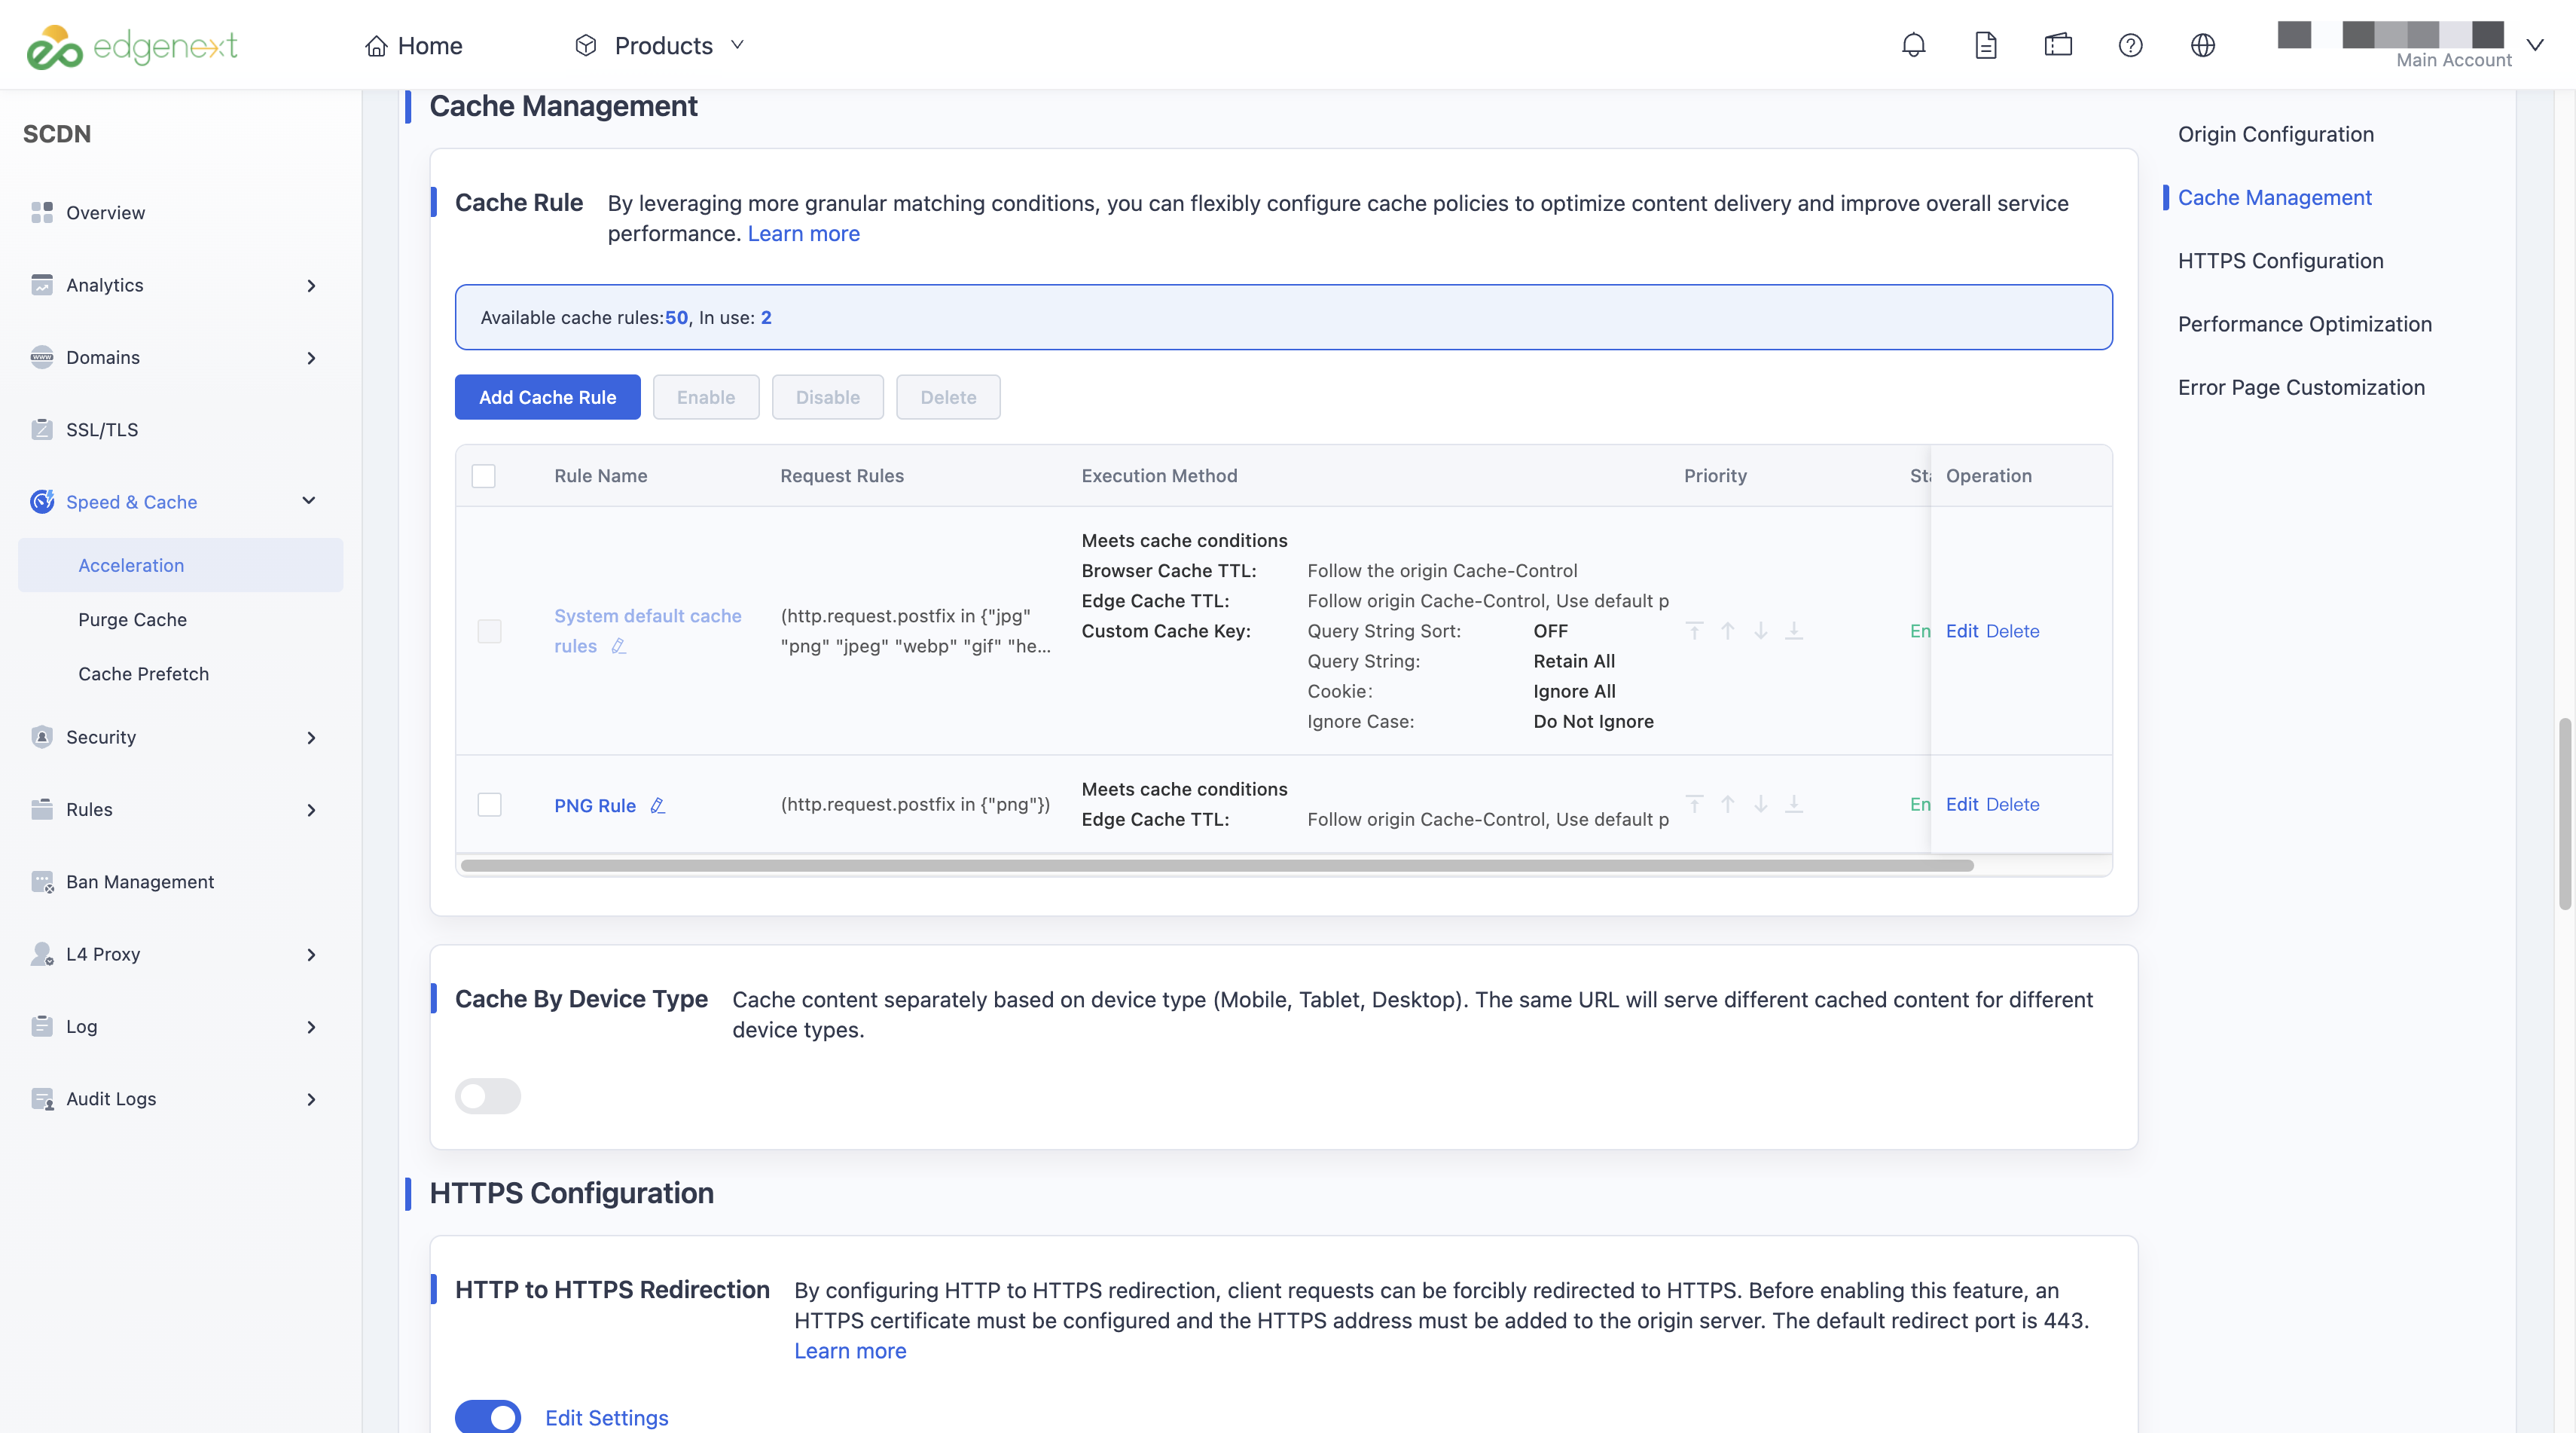Viewport: 2576px width, 1433px height.
Task: Check the PNG Rule row checkbox
Action: (489, 804)
